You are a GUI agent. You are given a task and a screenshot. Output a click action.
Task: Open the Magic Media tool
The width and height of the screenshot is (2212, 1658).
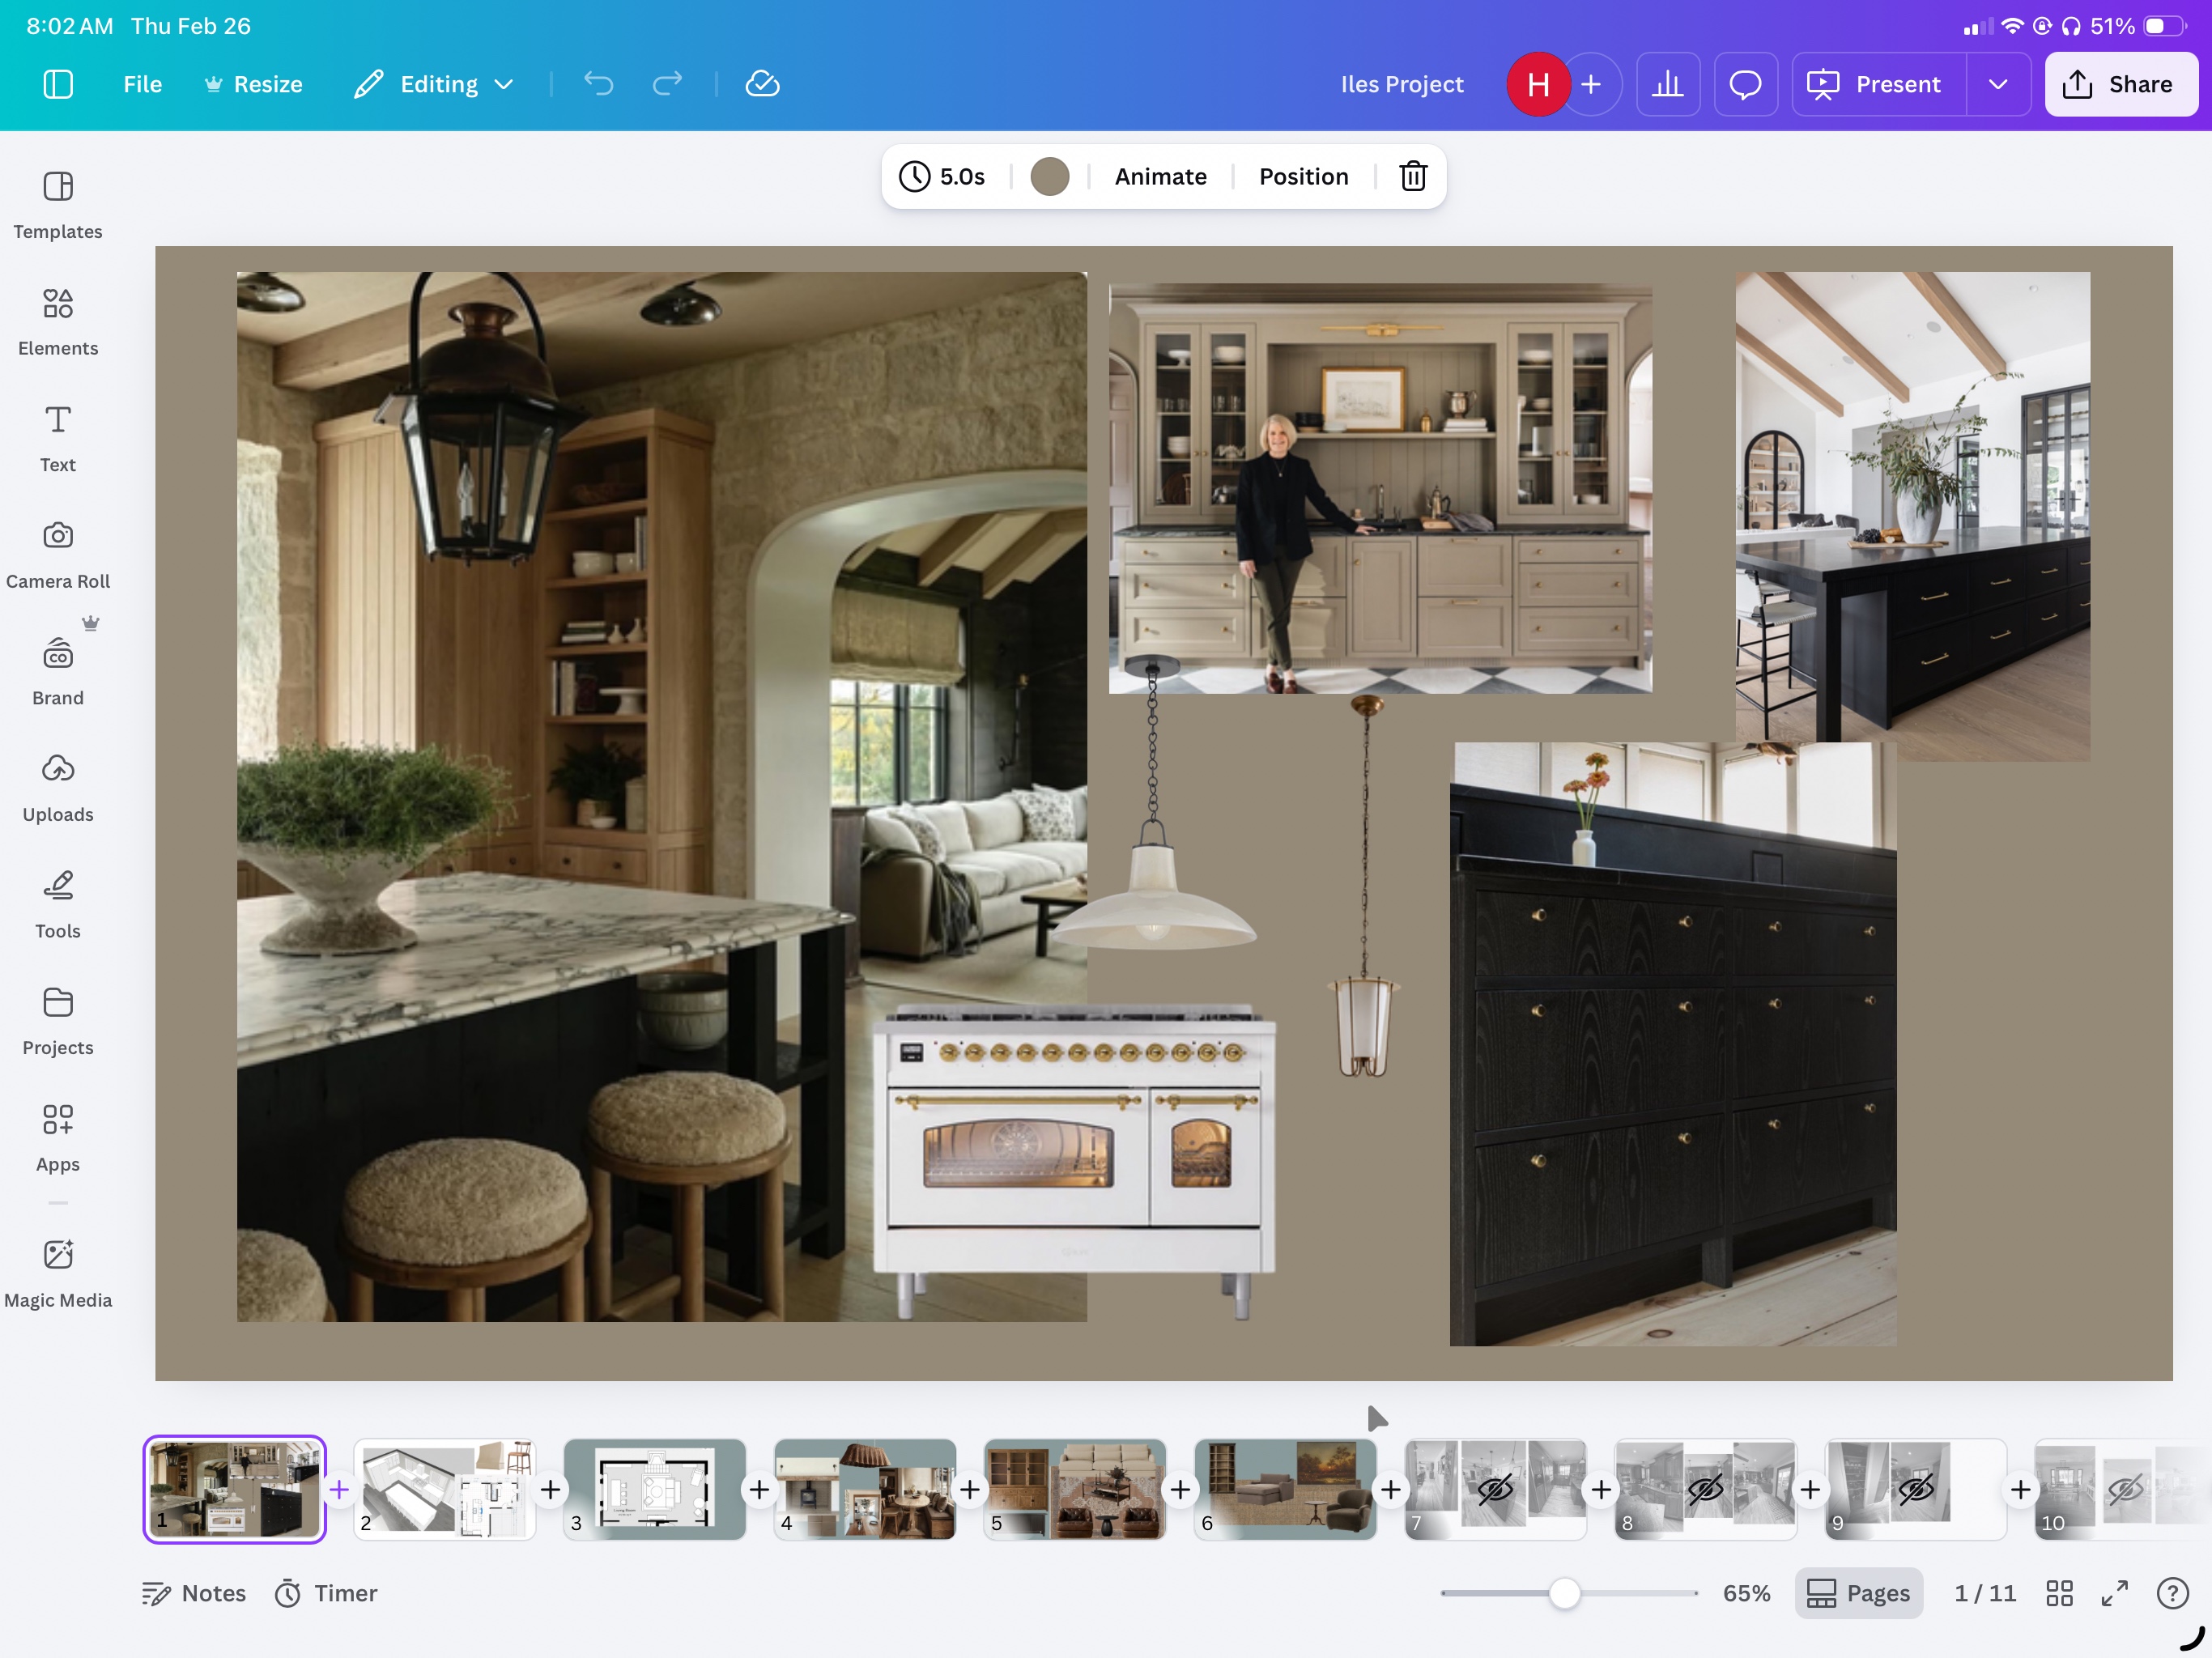point(58,1271)
